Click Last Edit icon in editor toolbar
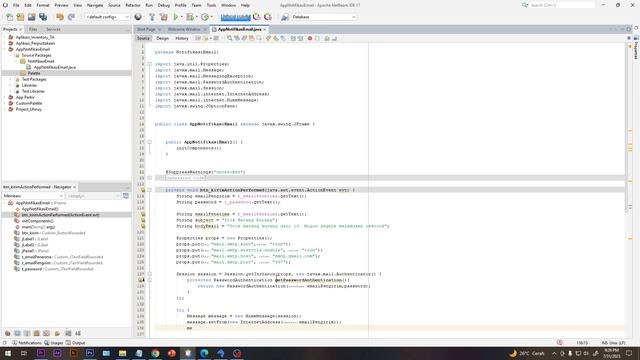Screen dimensions: 640x360 coord(198,38)
